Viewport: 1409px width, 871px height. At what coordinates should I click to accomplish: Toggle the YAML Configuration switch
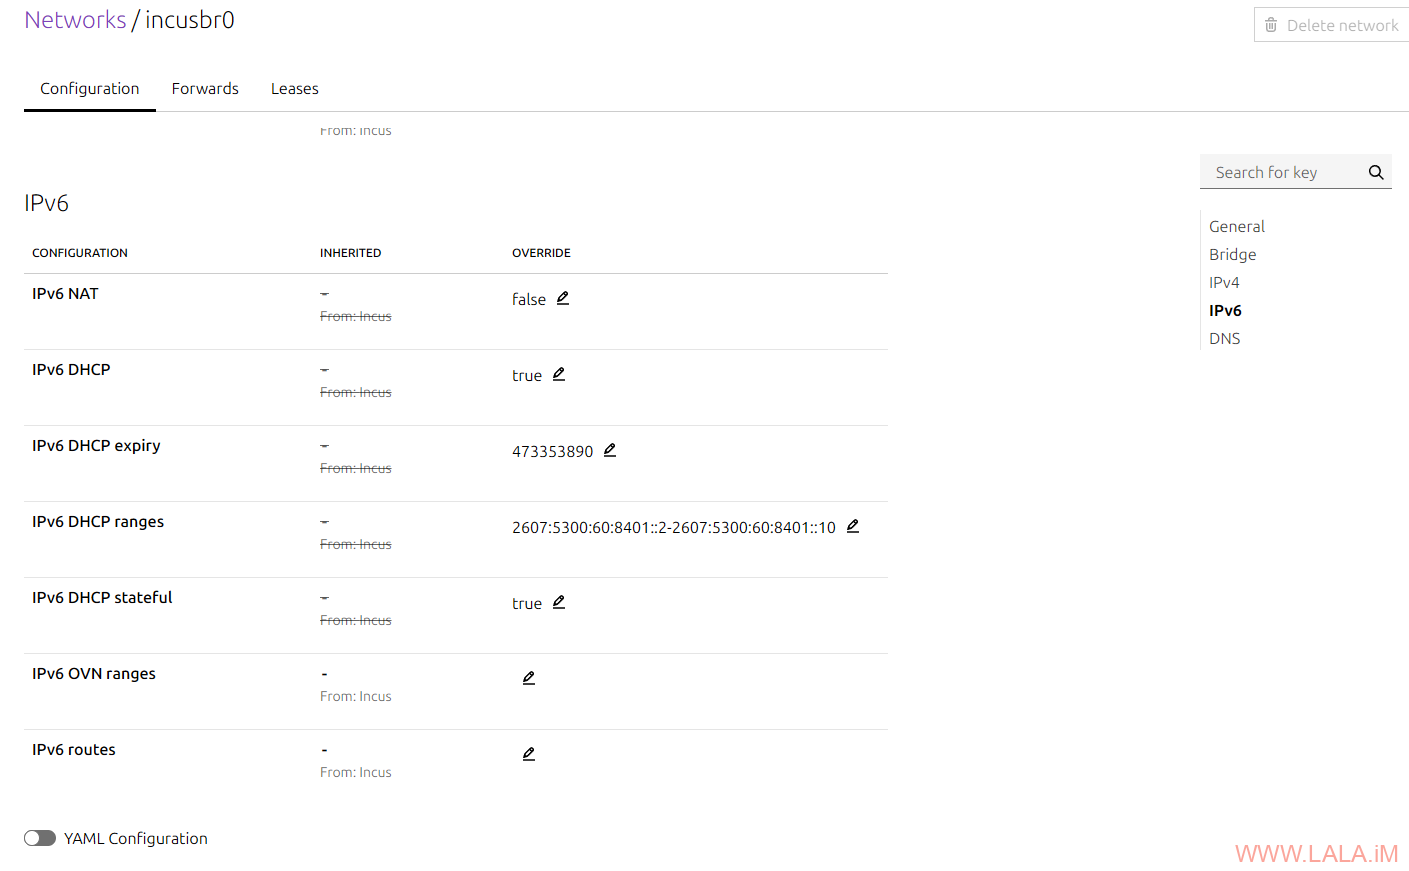pos(40,838)
